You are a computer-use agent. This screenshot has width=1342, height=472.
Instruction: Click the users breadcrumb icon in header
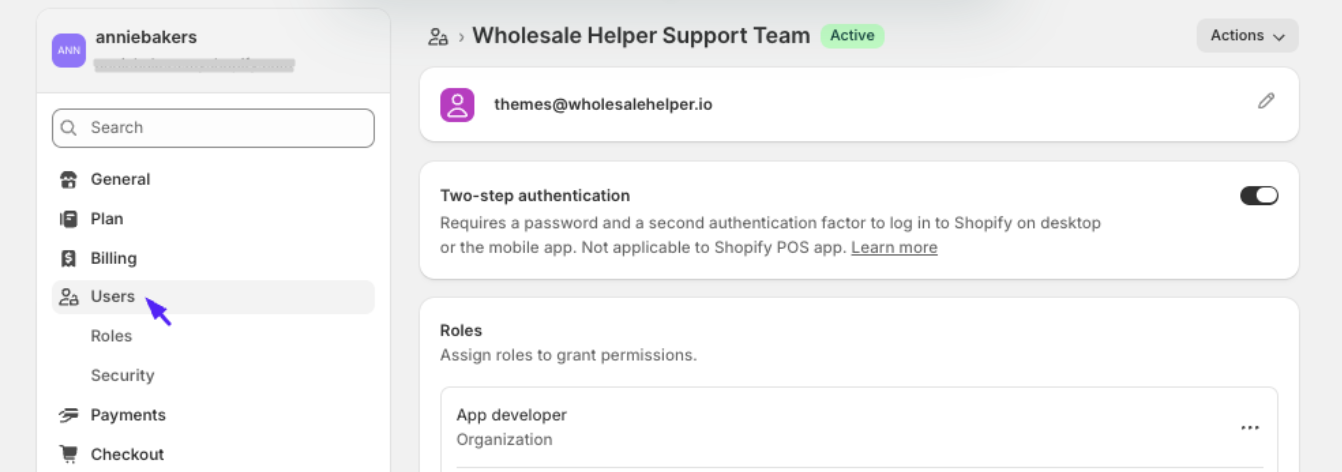437,37
